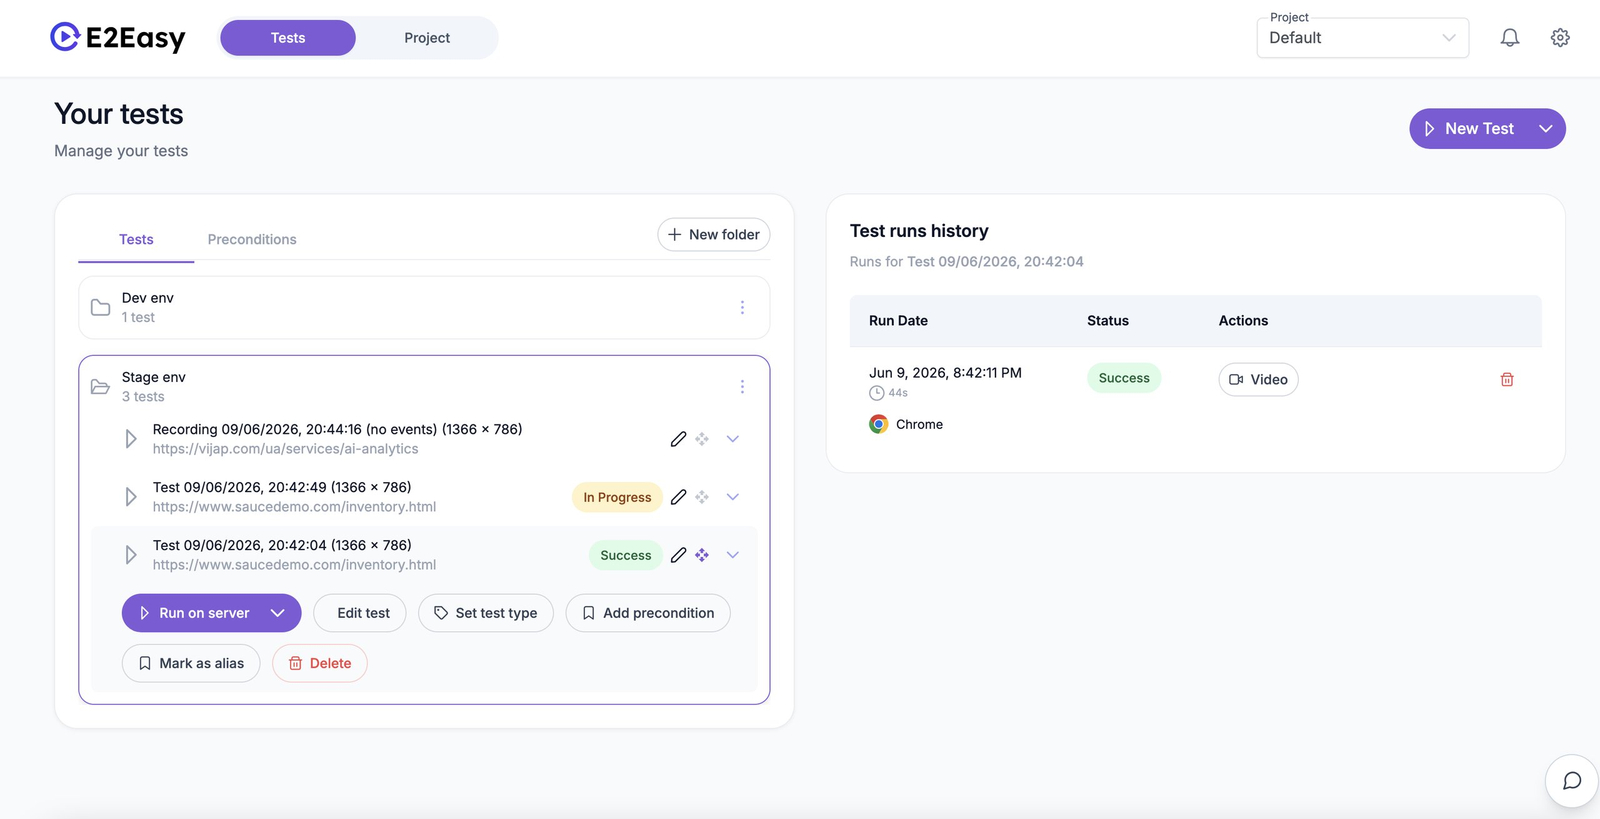The height and width of the screenshot is (819, 1600).
Task: Click the Actions column header
Action: (1243, 321)
